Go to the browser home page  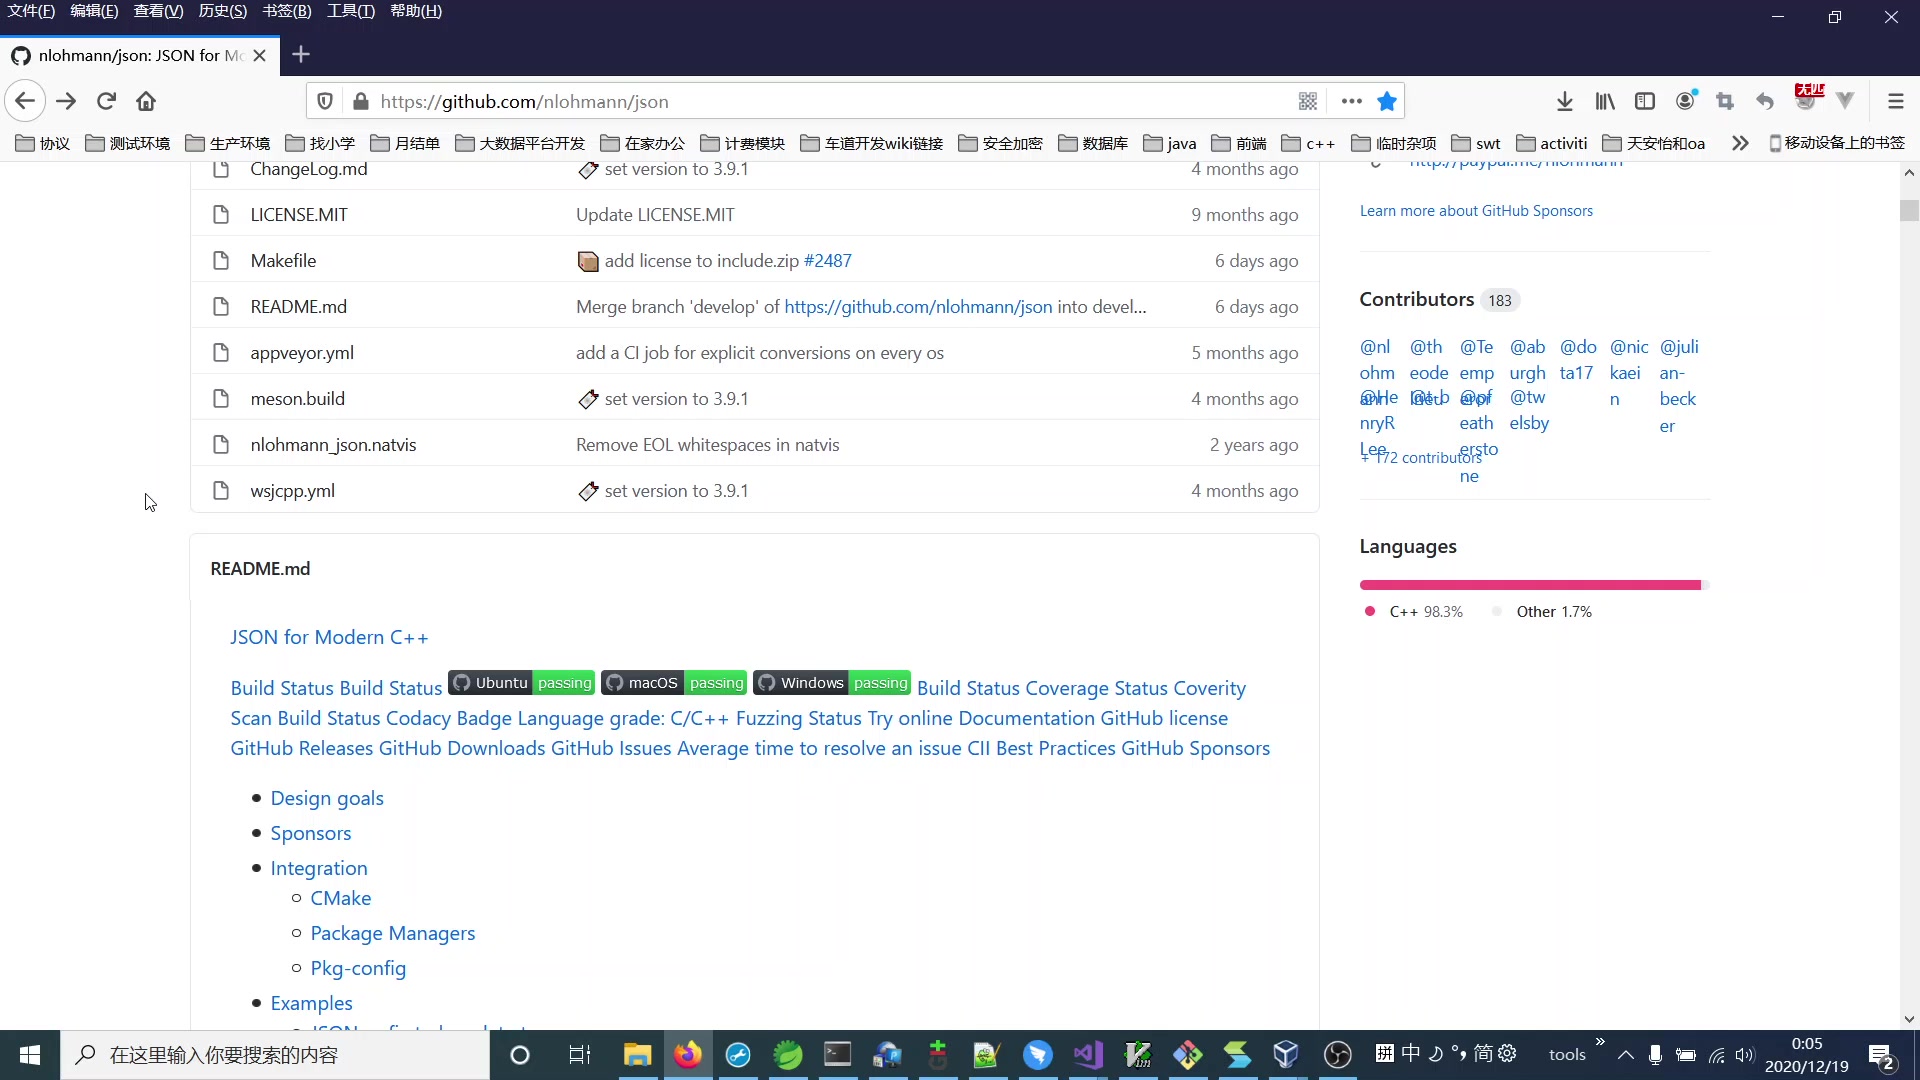pyautogui.click(x=146, y=101)
